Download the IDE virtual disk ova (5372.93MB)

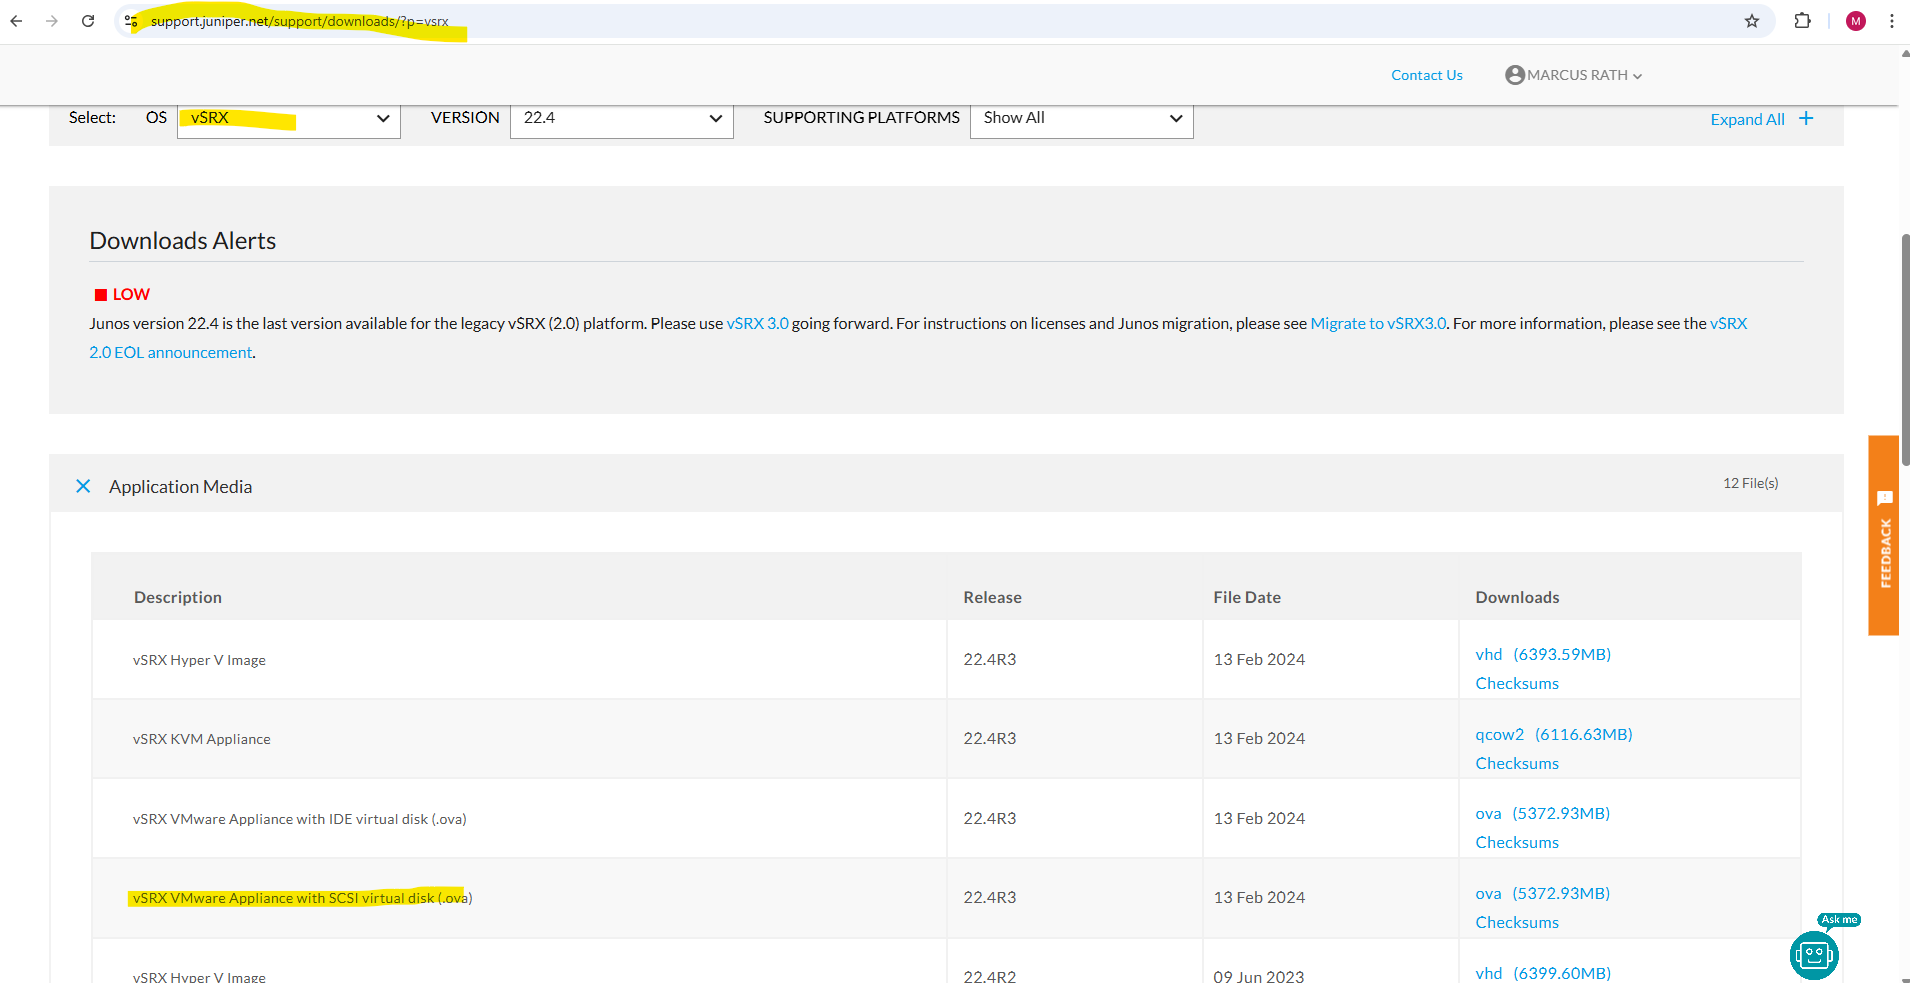pyautogui.click(x=1543, y=813)
